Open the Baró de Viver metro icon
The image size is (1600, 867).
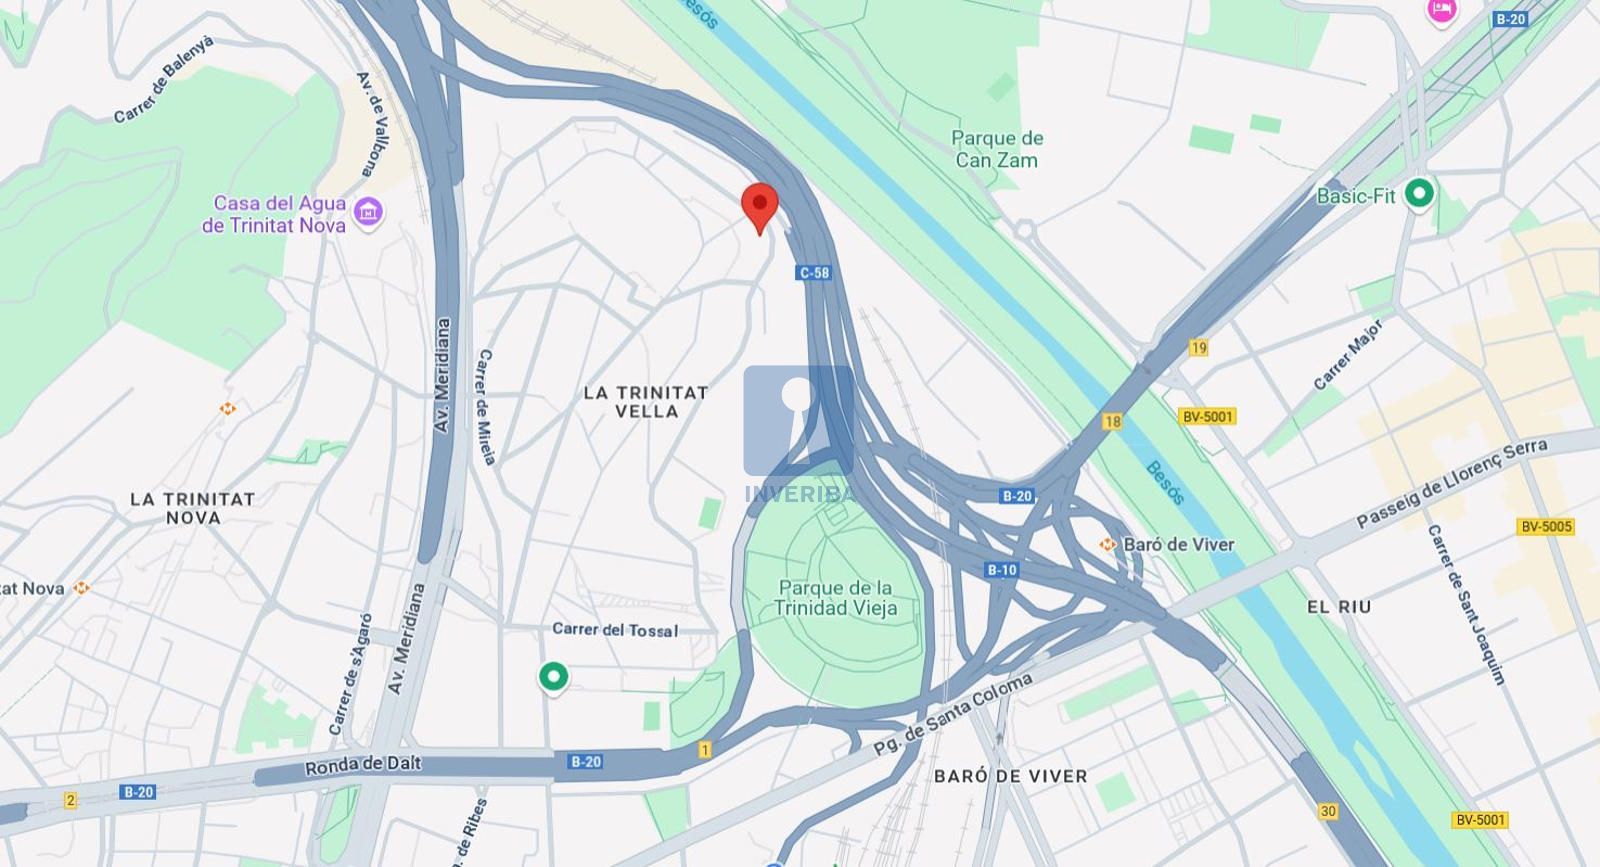[x=1107, y=544]
